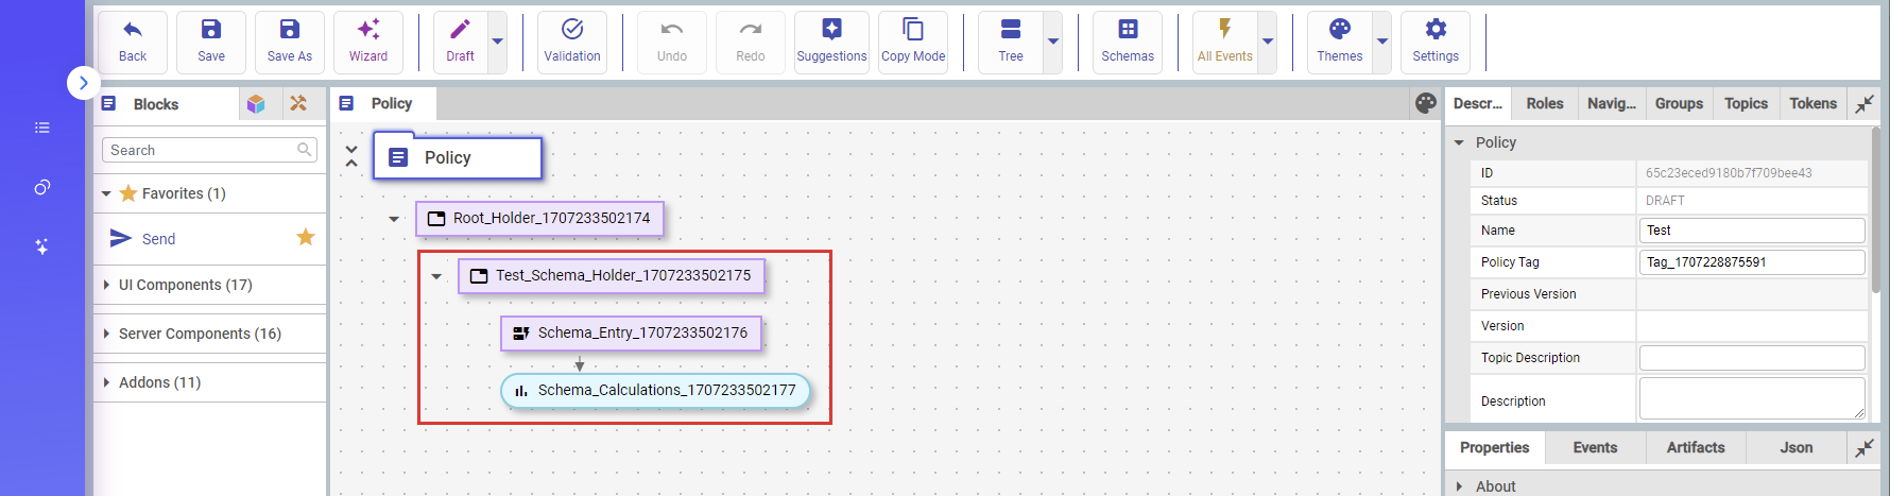Click the Save As toolbar icon
The height and width of the screenshot is (498, 1892).
(x=289, y=41)
